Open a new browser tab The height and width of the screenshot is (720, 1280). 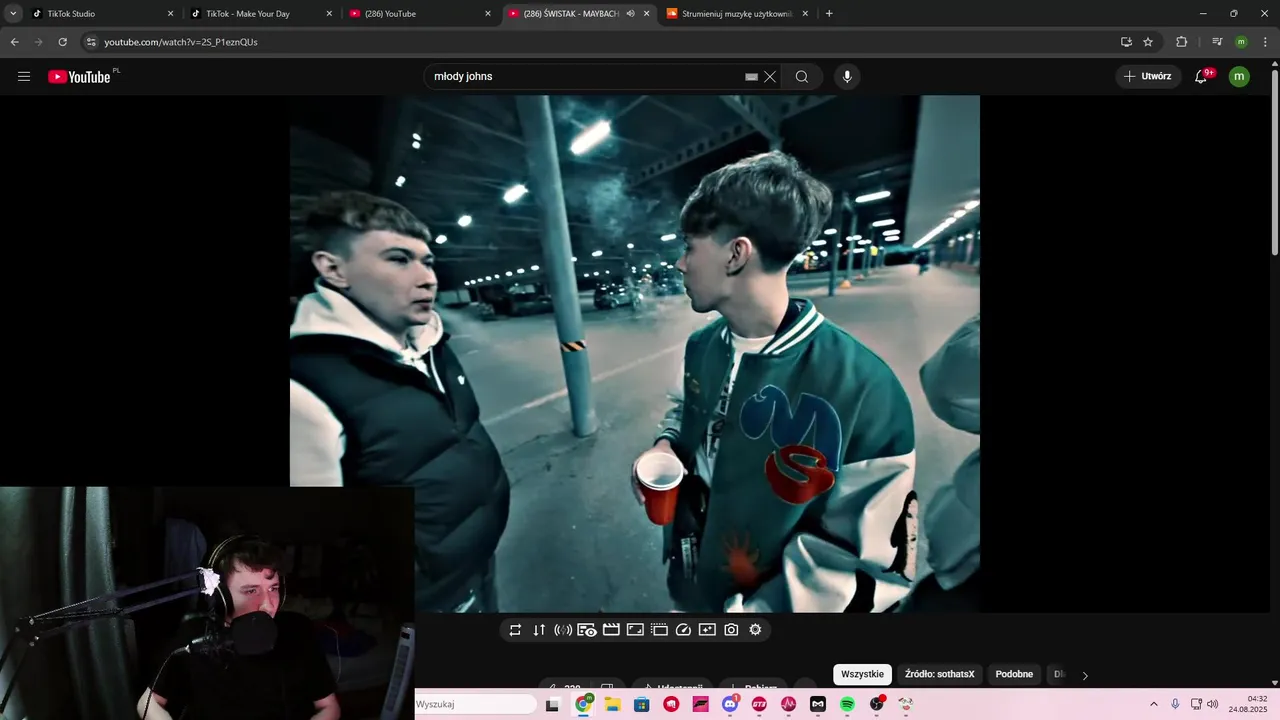click(x=829, y=14)
